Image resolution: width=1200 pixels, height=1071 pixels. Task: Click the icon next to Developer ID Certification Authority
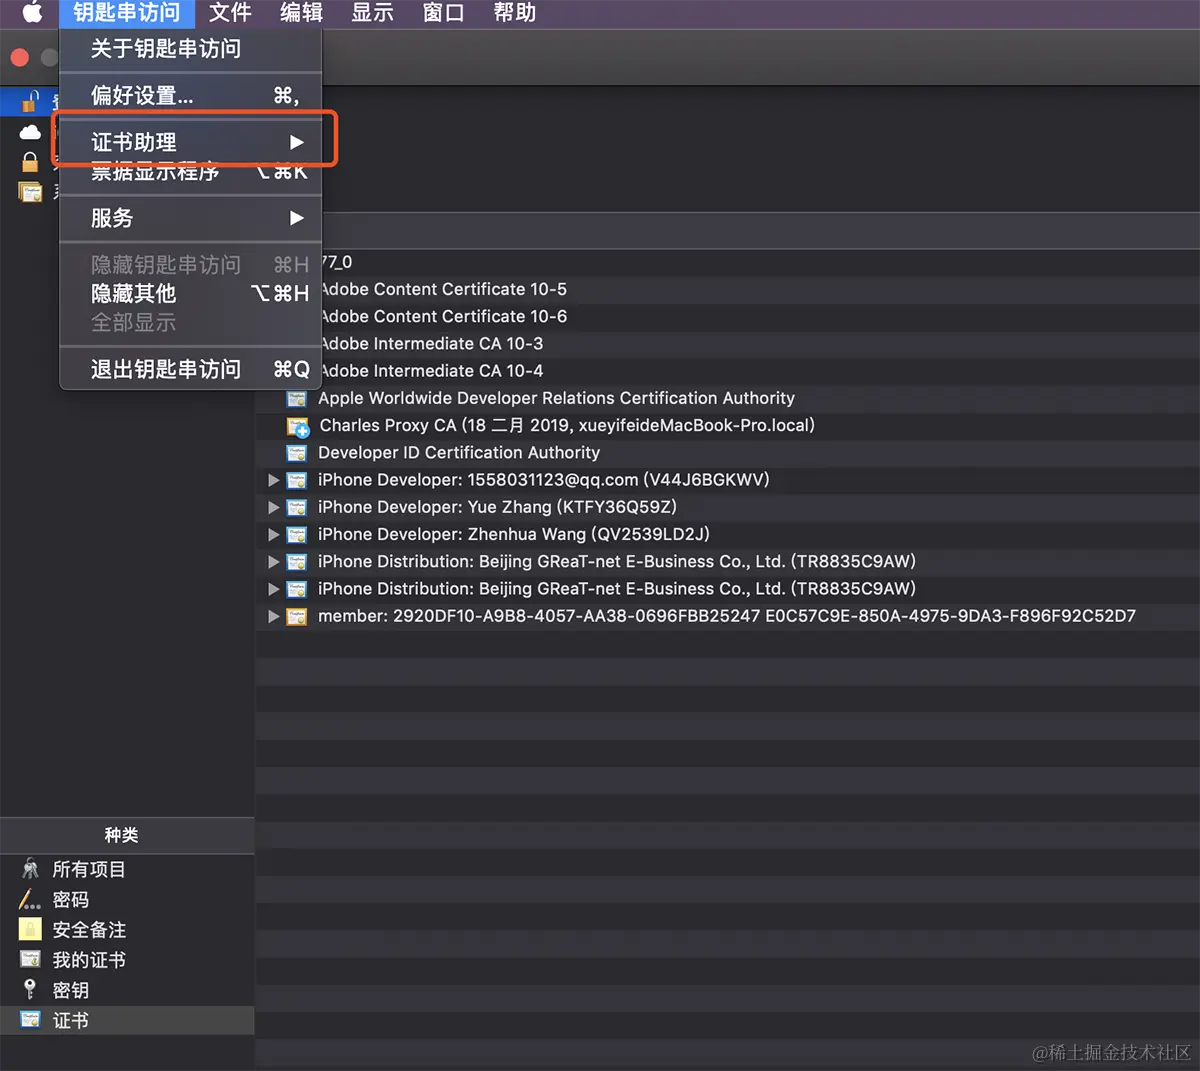[297, 453]
